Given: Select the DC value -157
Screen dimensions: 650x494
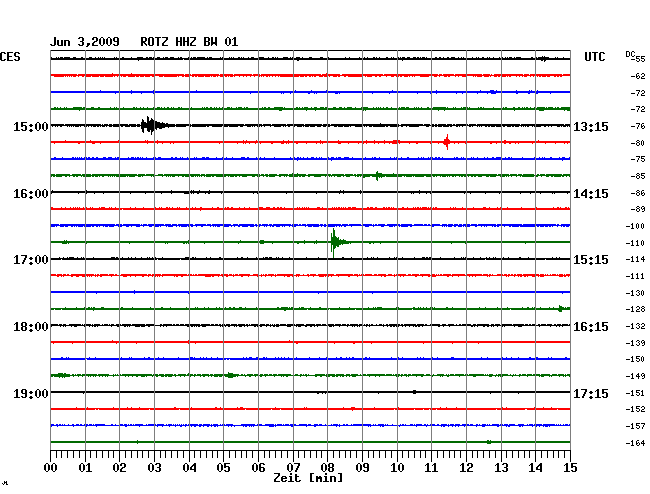Looking at the screenshot, I should click(x=635, y=426).
